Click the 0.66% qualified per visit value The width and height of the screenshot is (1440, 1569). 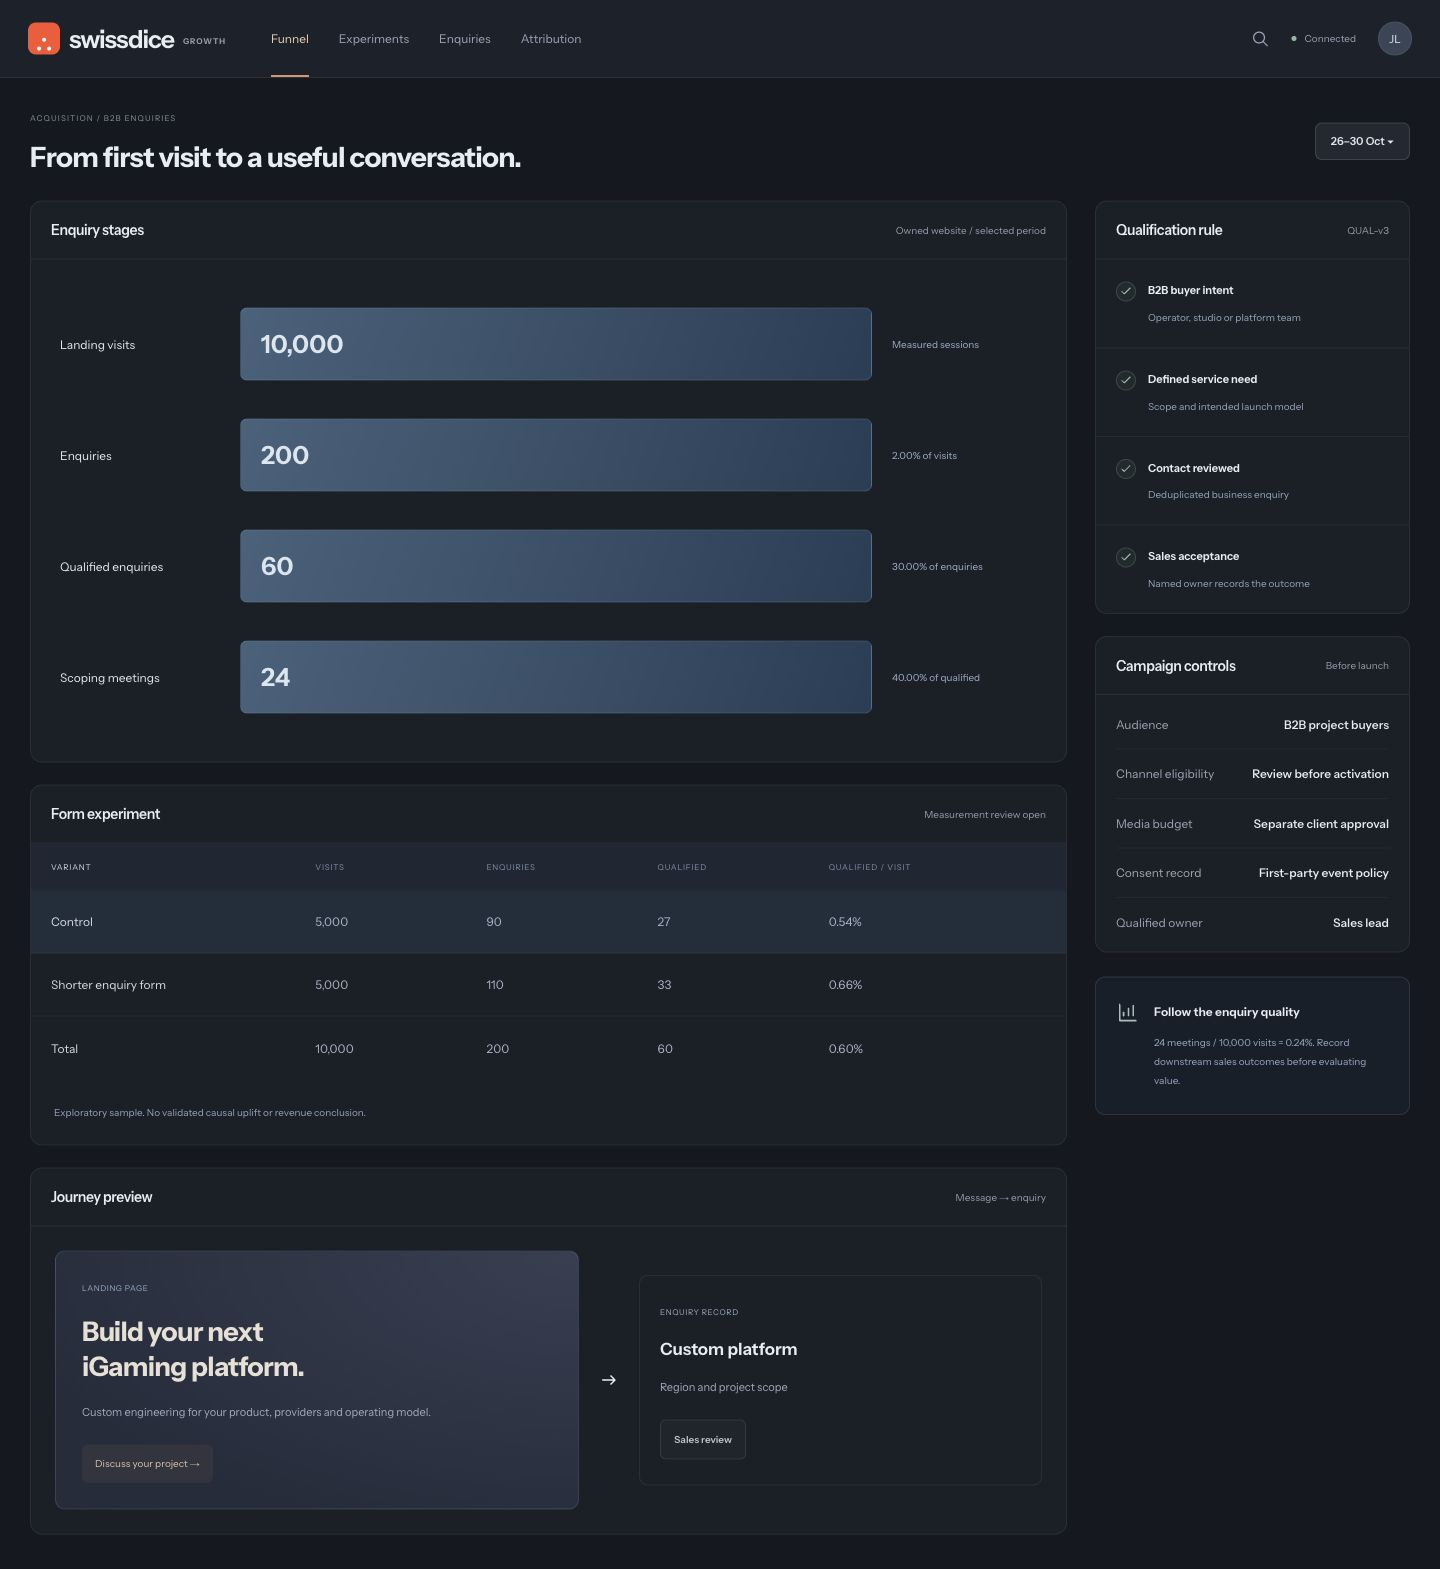pyautogui.click(x=845, y=985)
